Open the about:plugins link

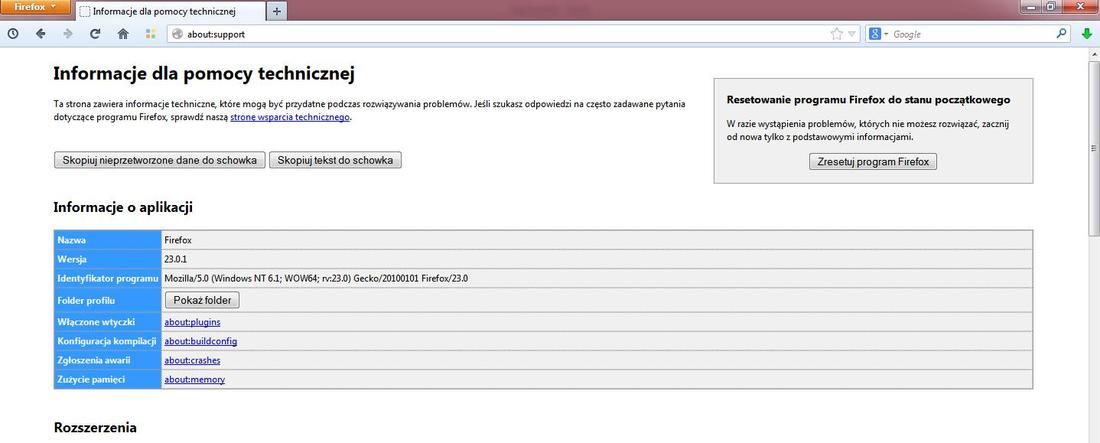pyautogui.click(x=192, y=322)
